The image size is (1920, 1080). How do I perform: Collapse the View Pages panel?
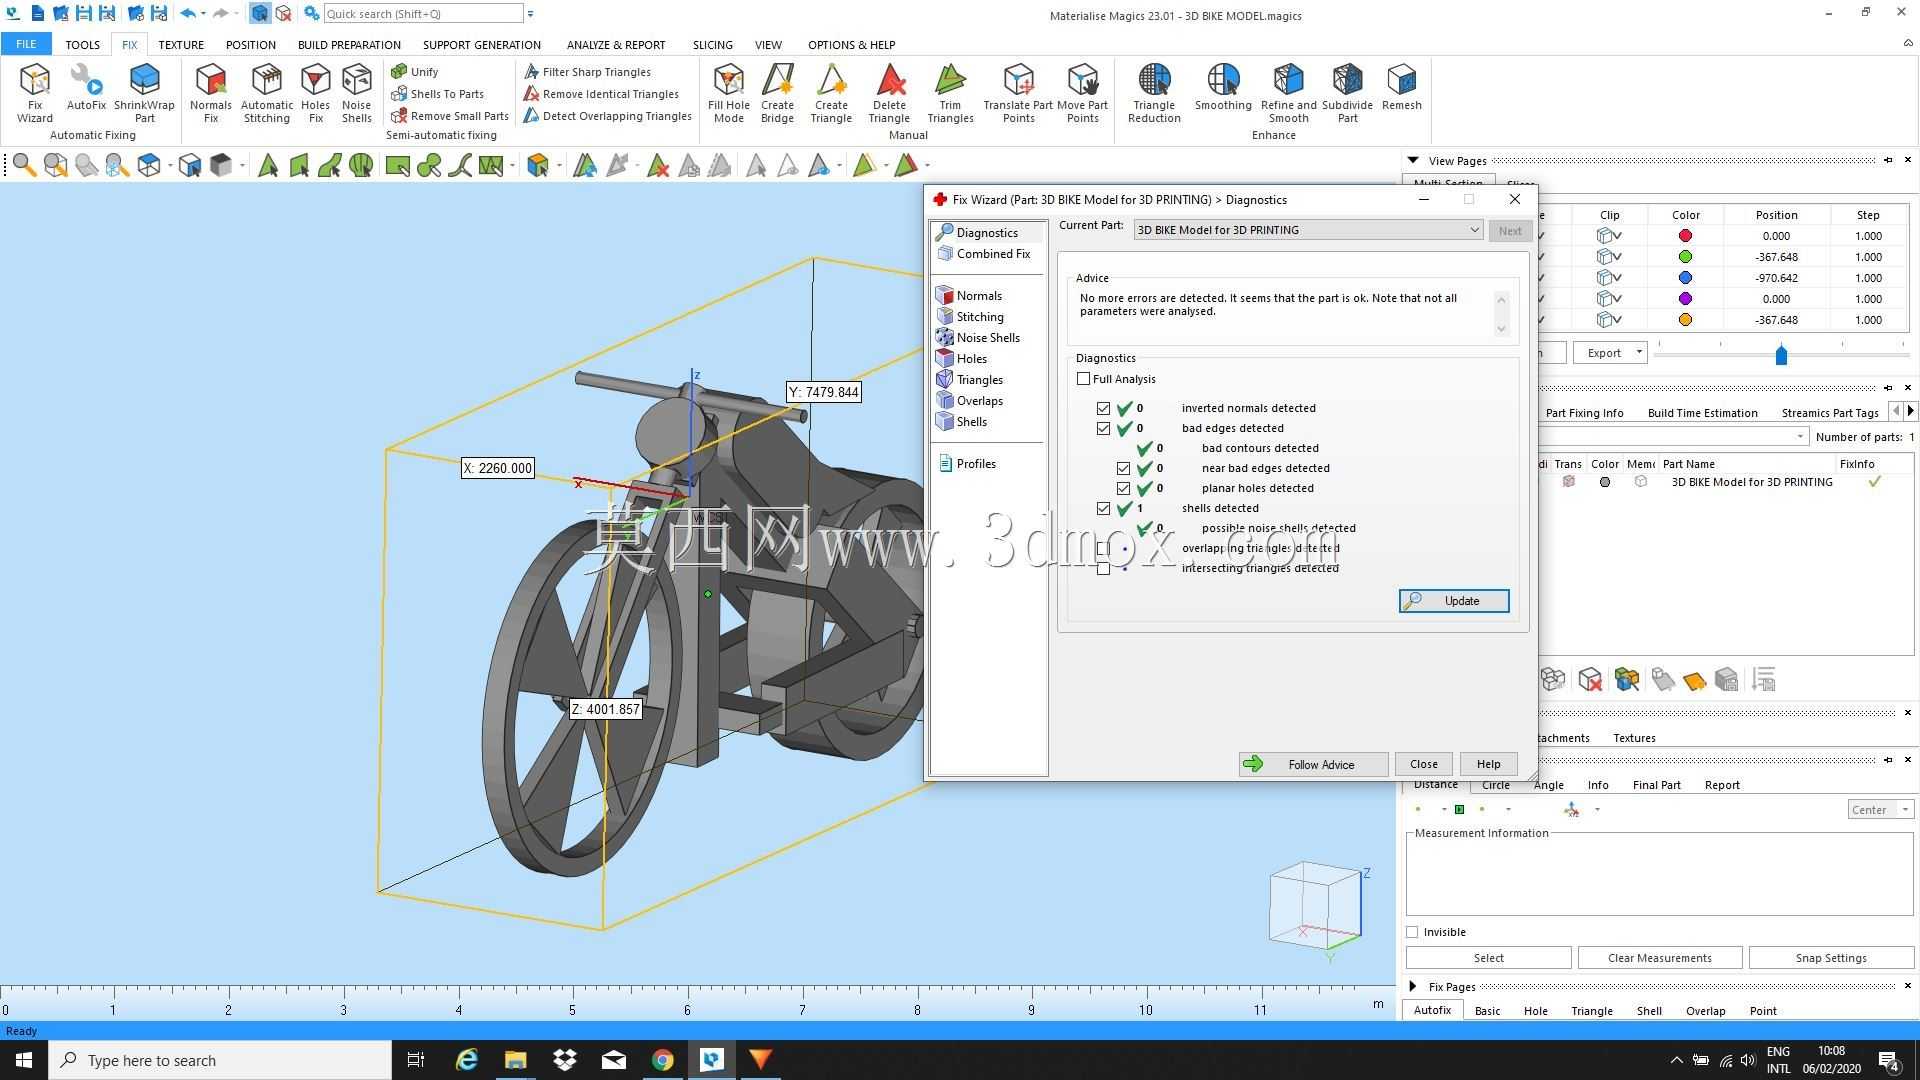point(1413,160)
